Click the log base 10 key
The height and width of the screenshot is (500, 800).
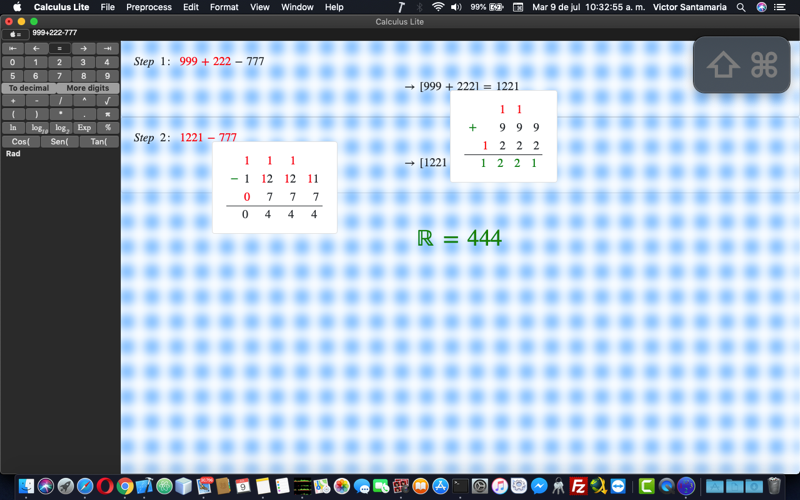(39, 128)
